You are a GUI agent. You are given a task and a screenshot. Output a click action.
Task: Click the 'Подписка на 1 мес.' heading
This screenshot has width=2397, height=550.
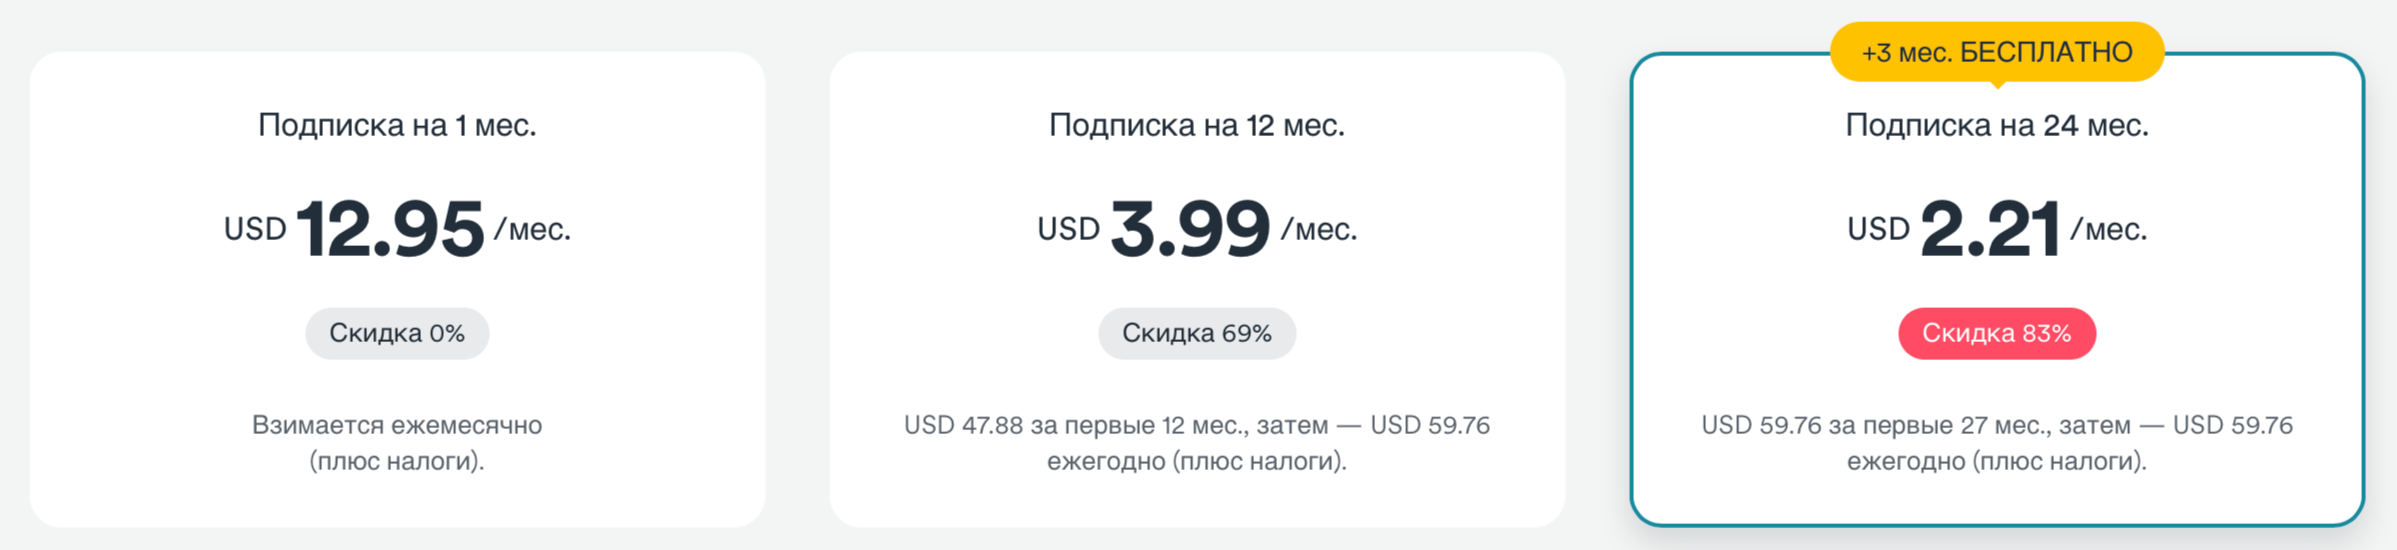[x=397, y=125]
